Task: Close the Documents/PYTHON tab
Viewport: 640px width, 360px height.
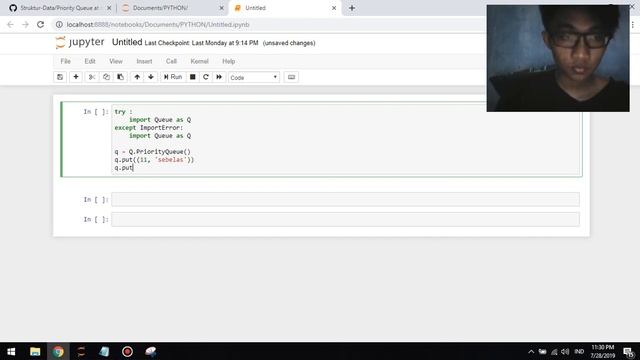Action: [x=221, y=8]
